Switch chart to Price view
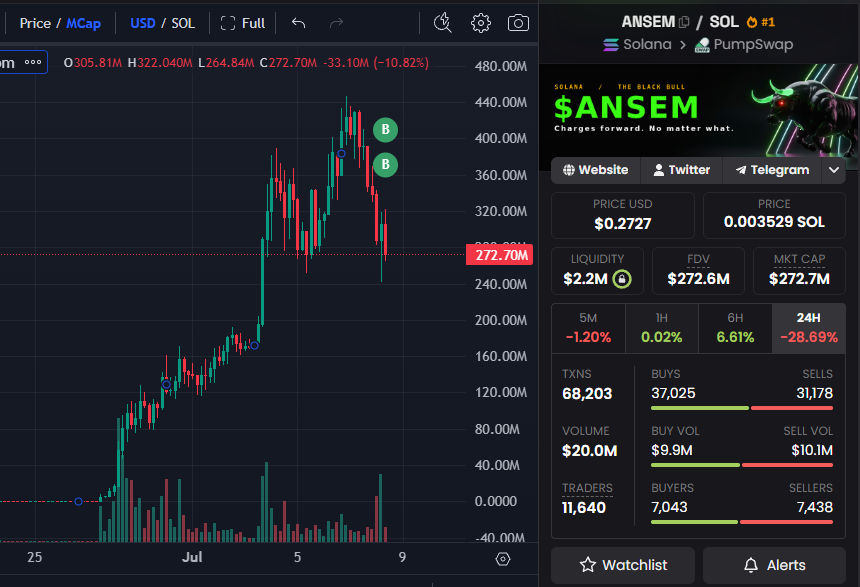 35,23
